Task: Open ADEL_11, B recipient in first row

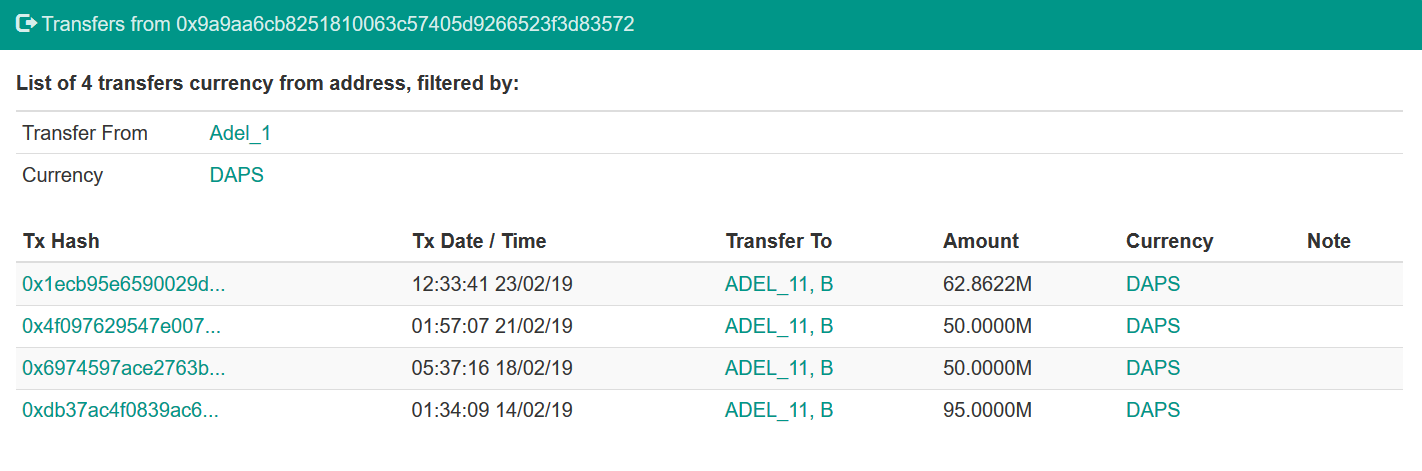Action: point(779,284)
